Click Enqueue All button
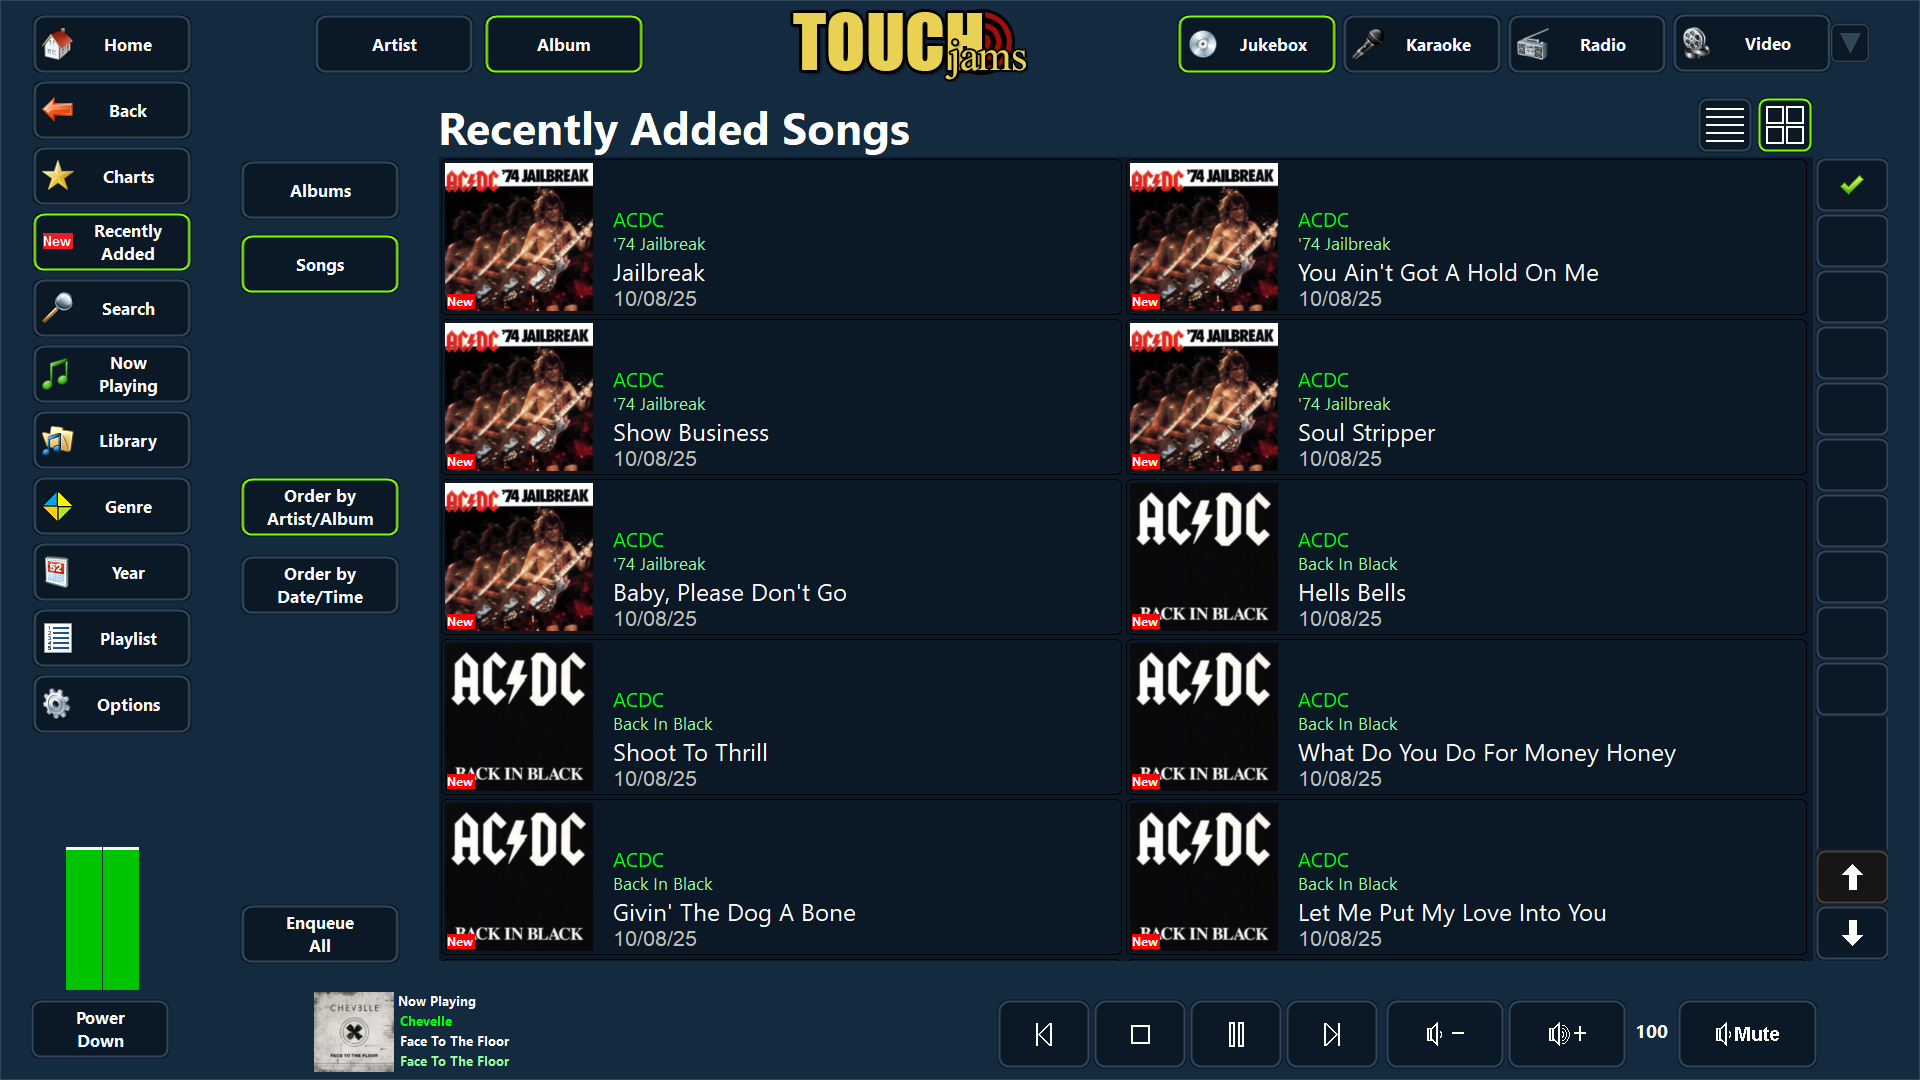1920x1080 pixels. point(320,934)
